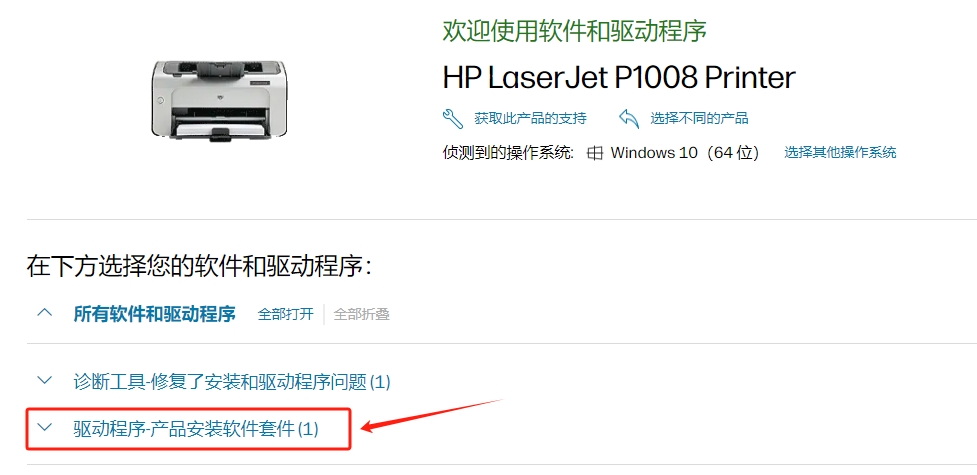Click the curved back-arrow icon
The width and height of the screenshot is (977, 475).
(629, 118)
